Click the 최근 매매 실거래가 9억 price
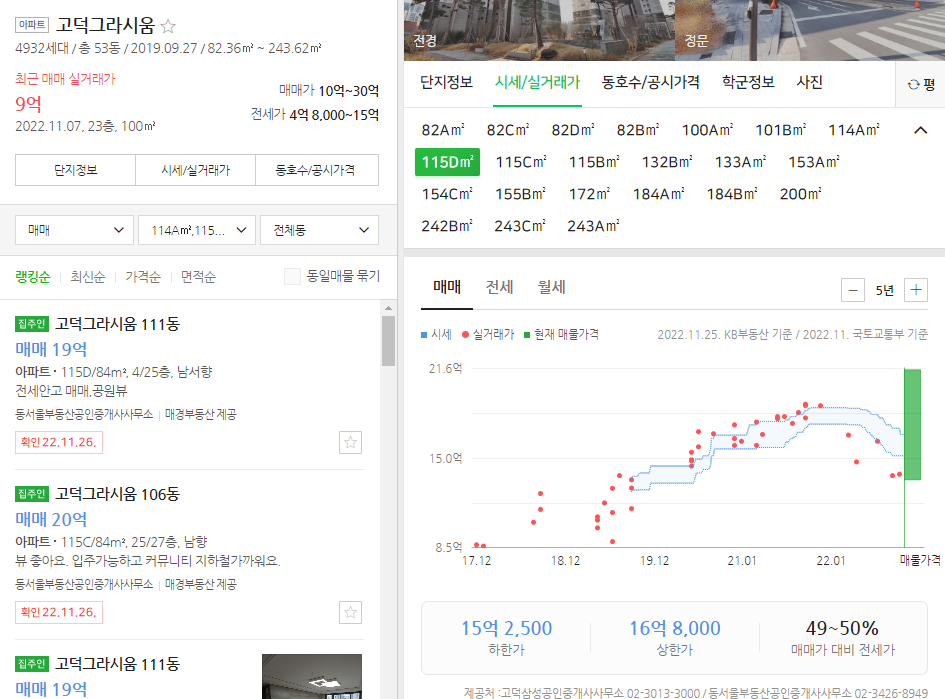 point(28,104)
